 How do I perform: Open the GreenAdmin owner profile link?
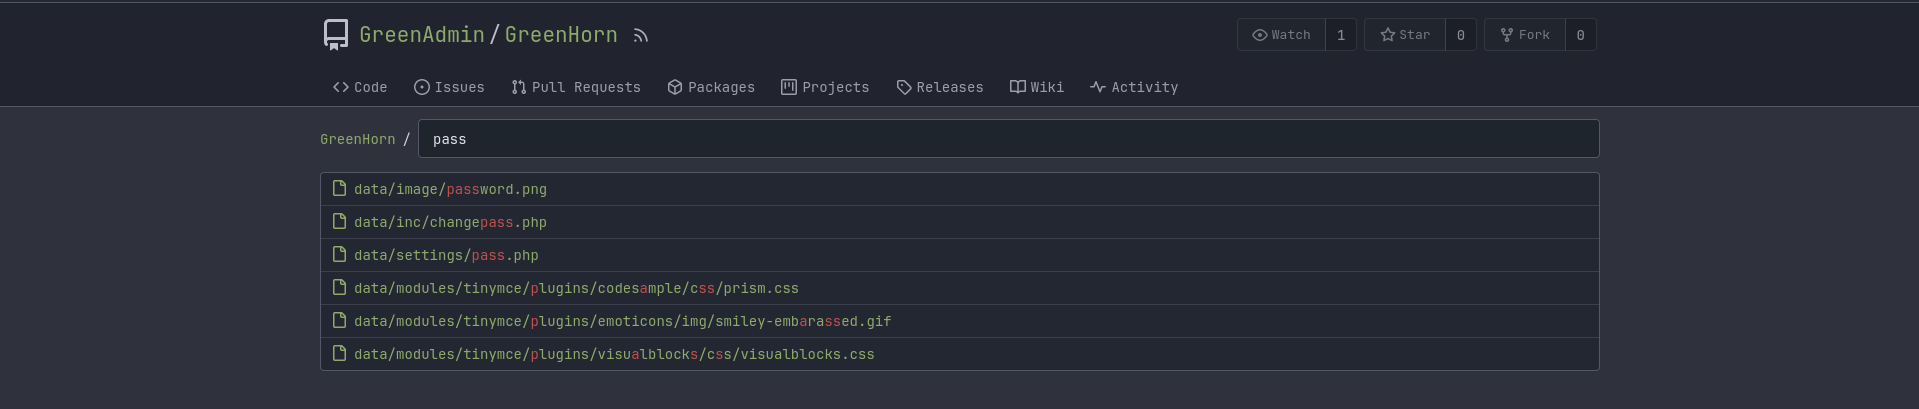pyautogui.click(x=421, y=35)
